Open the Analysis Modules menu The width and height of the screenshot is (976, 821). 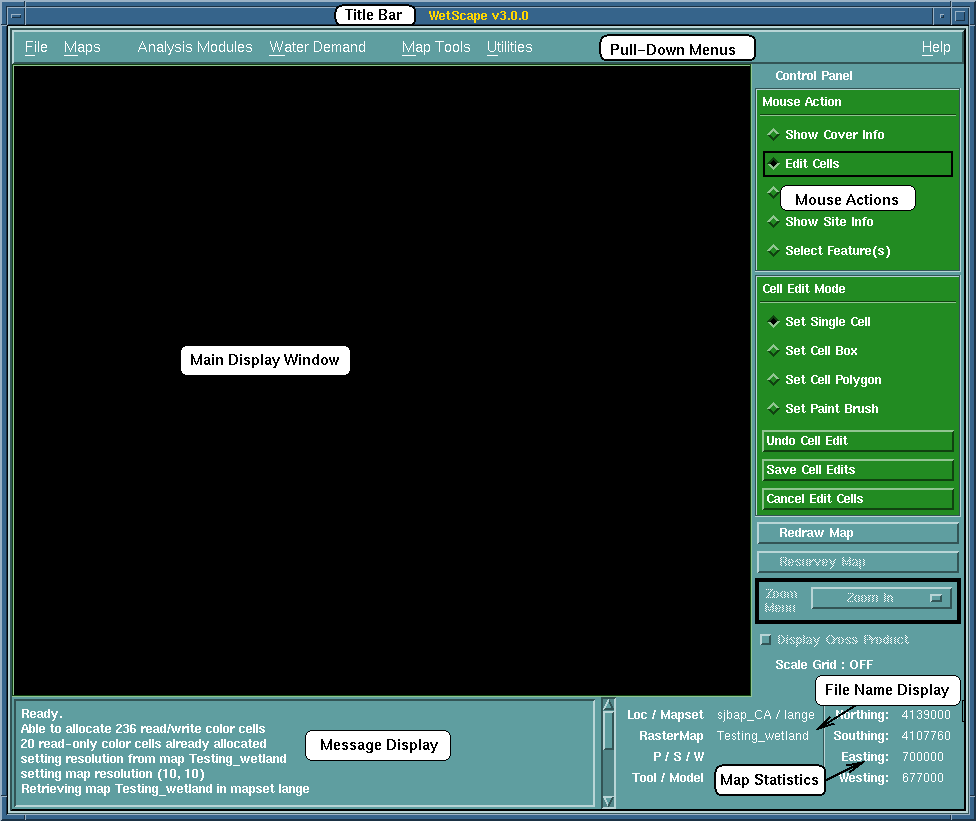(195, 47)
